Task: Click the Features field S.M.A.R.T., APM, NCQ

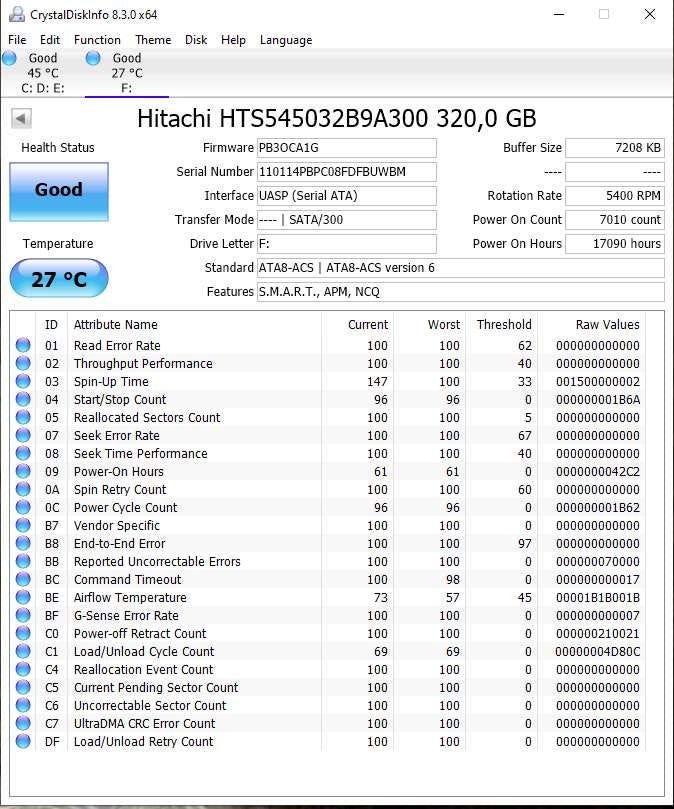Action: [x=460, y=292]
